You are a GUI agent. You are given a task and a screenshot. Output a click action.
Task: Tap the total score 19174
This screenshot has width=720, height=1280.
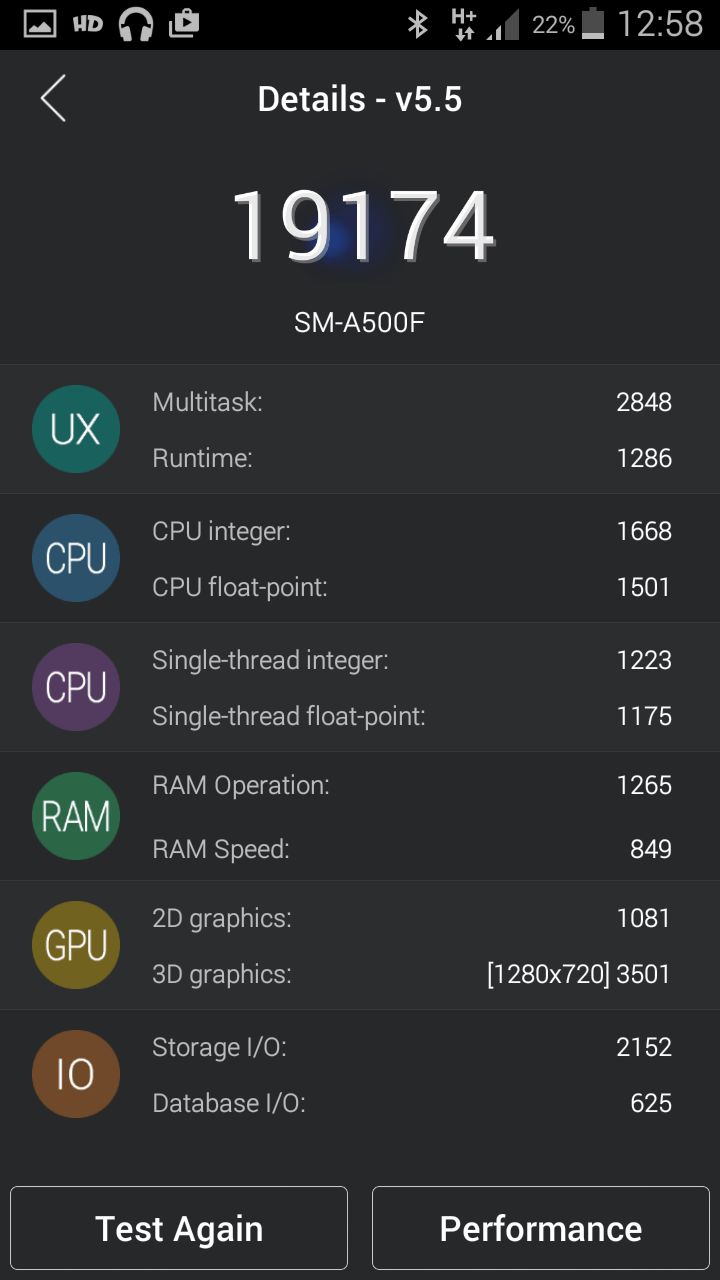coord(362,226)
